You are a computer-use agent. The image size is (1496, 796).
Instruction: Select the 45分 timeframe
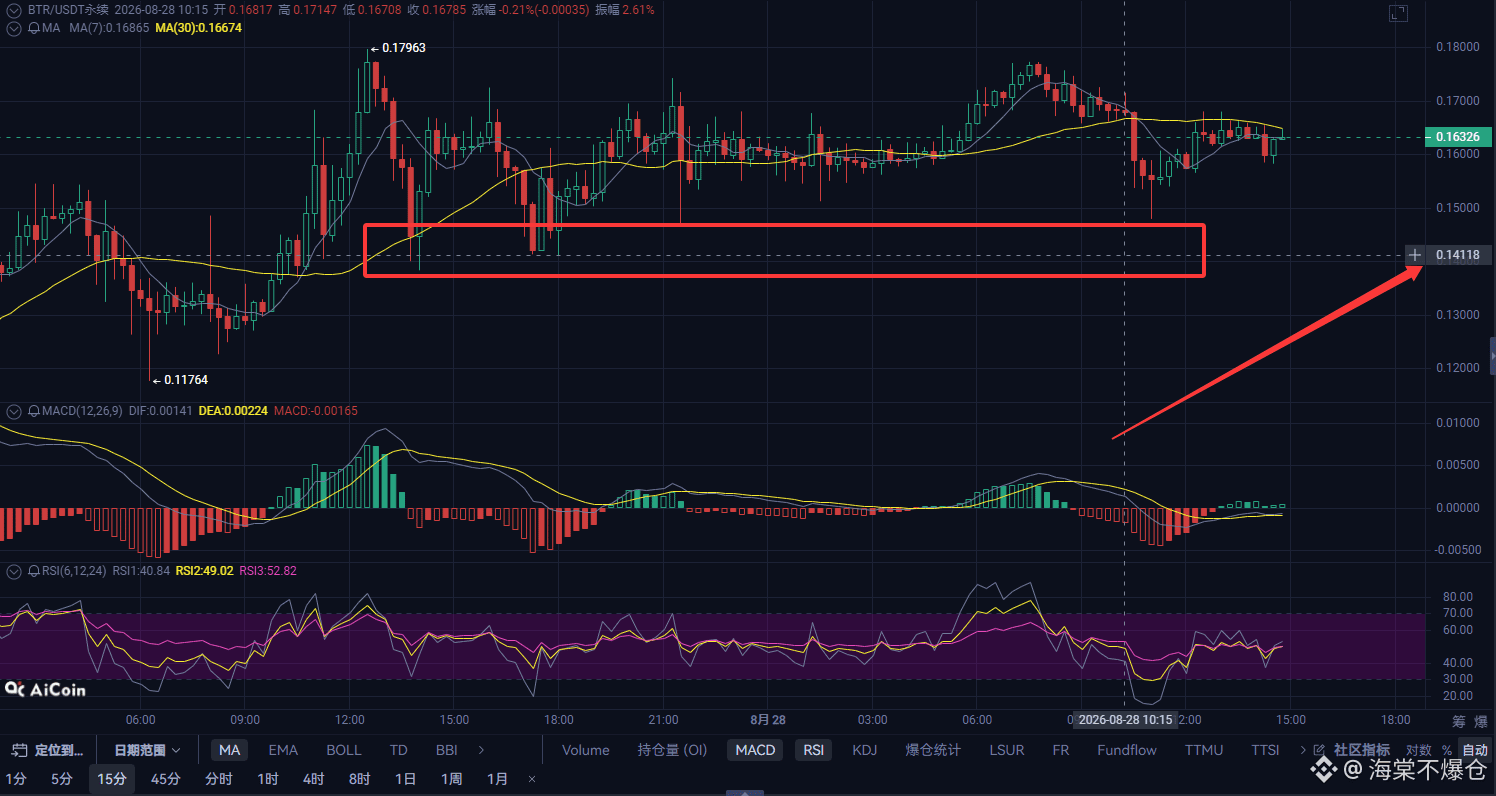[166, 779]
